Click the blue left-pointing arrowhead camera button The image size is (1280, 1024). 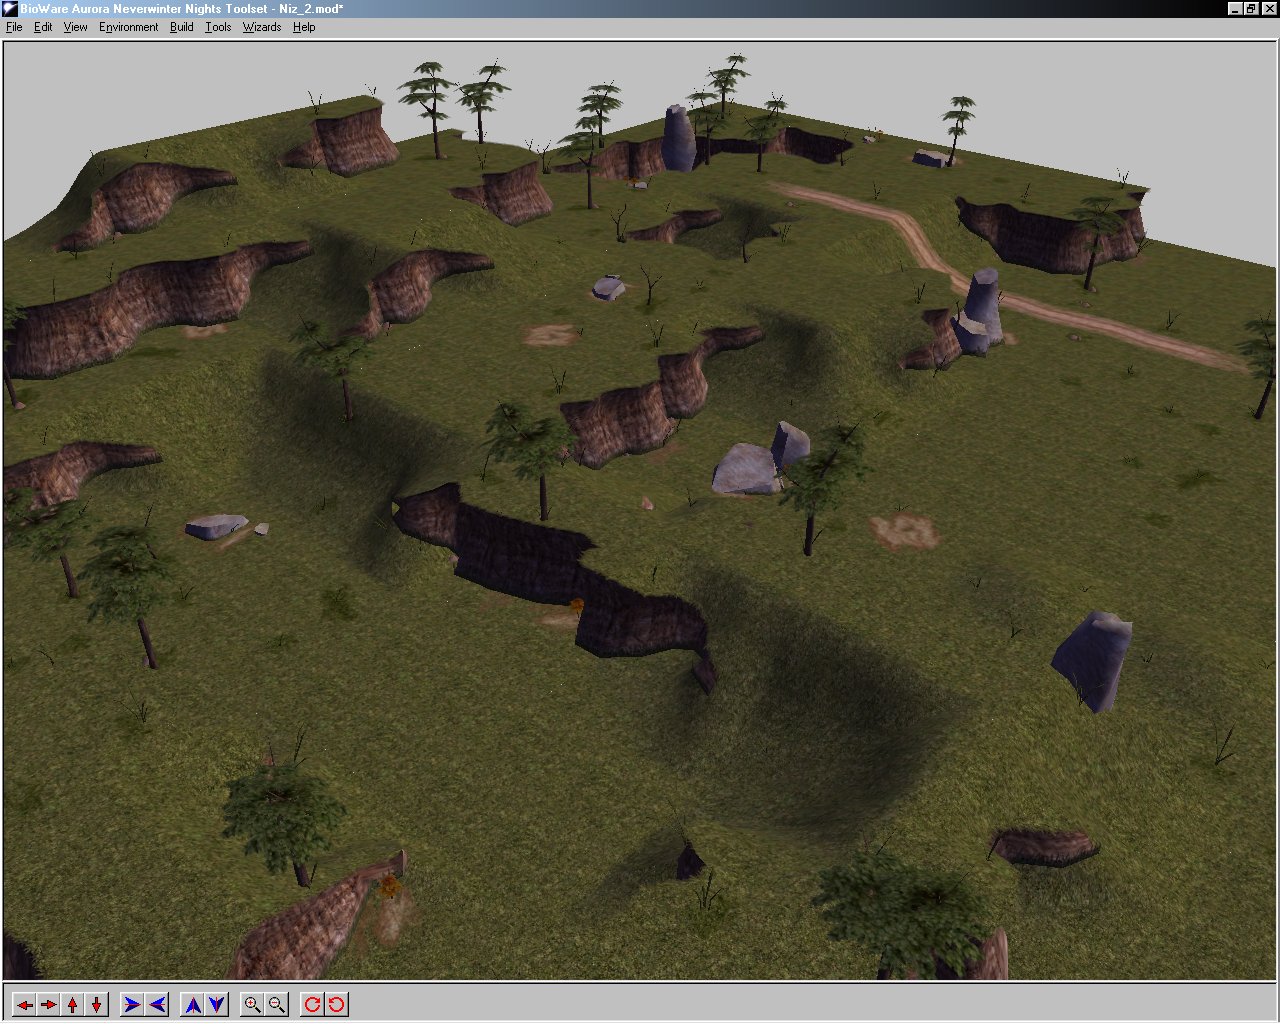pos(156,1005)
